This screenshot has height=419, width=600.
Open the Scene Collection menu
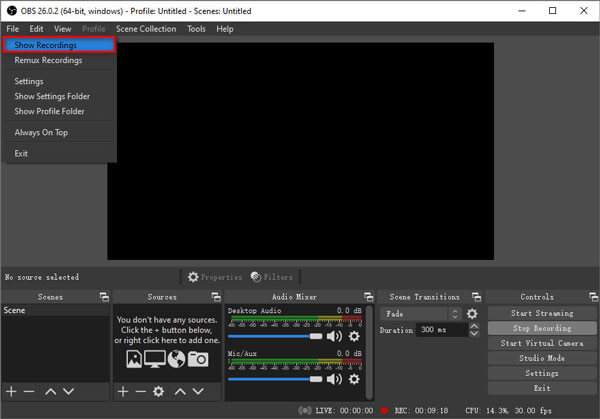(x=146, y=29)
